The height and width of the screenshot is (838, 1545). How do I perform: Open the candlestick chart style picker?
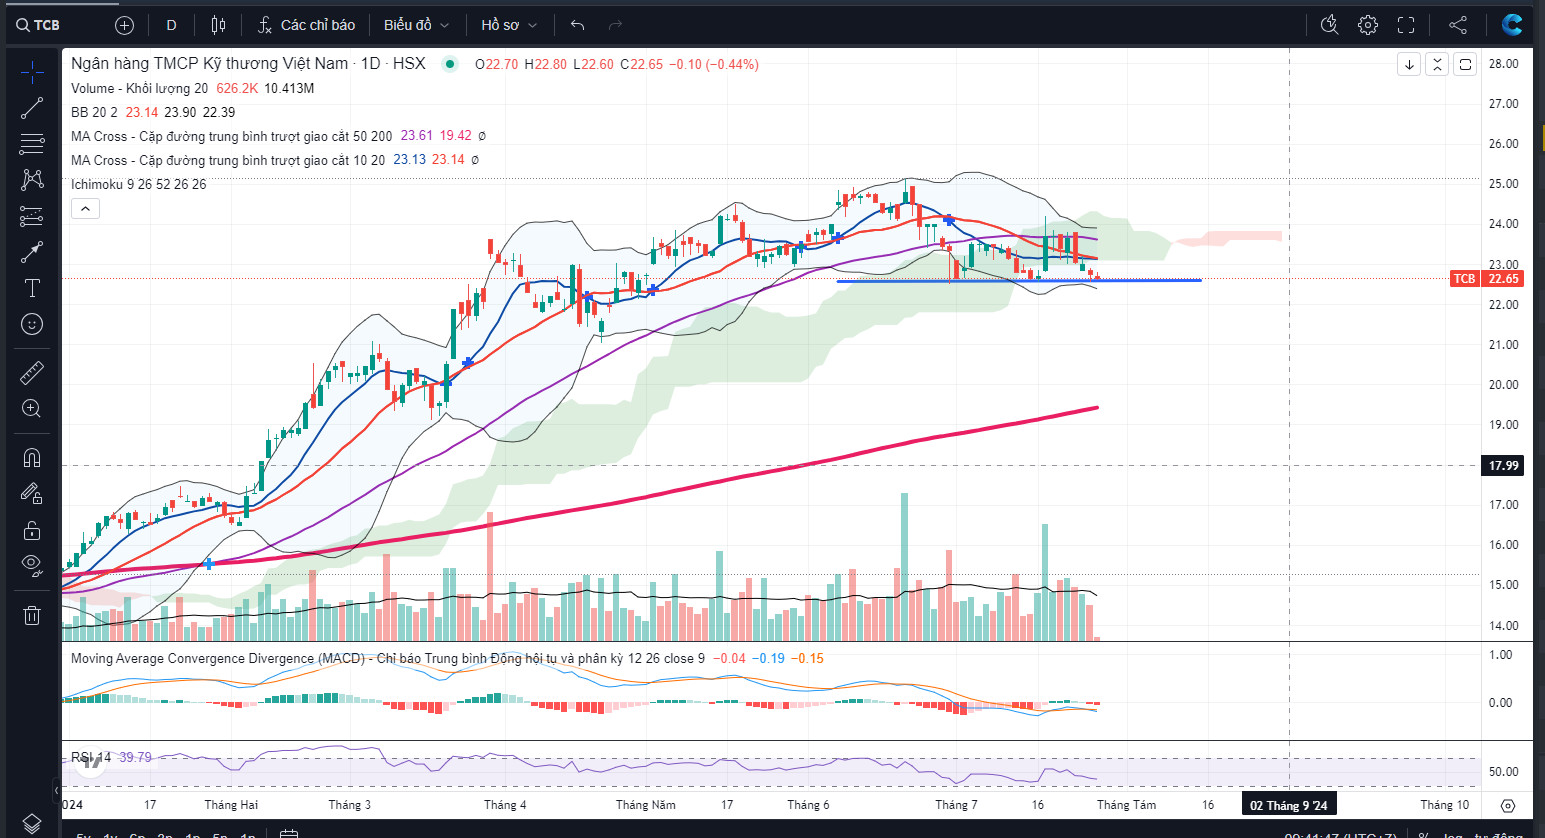click(218, 25)
